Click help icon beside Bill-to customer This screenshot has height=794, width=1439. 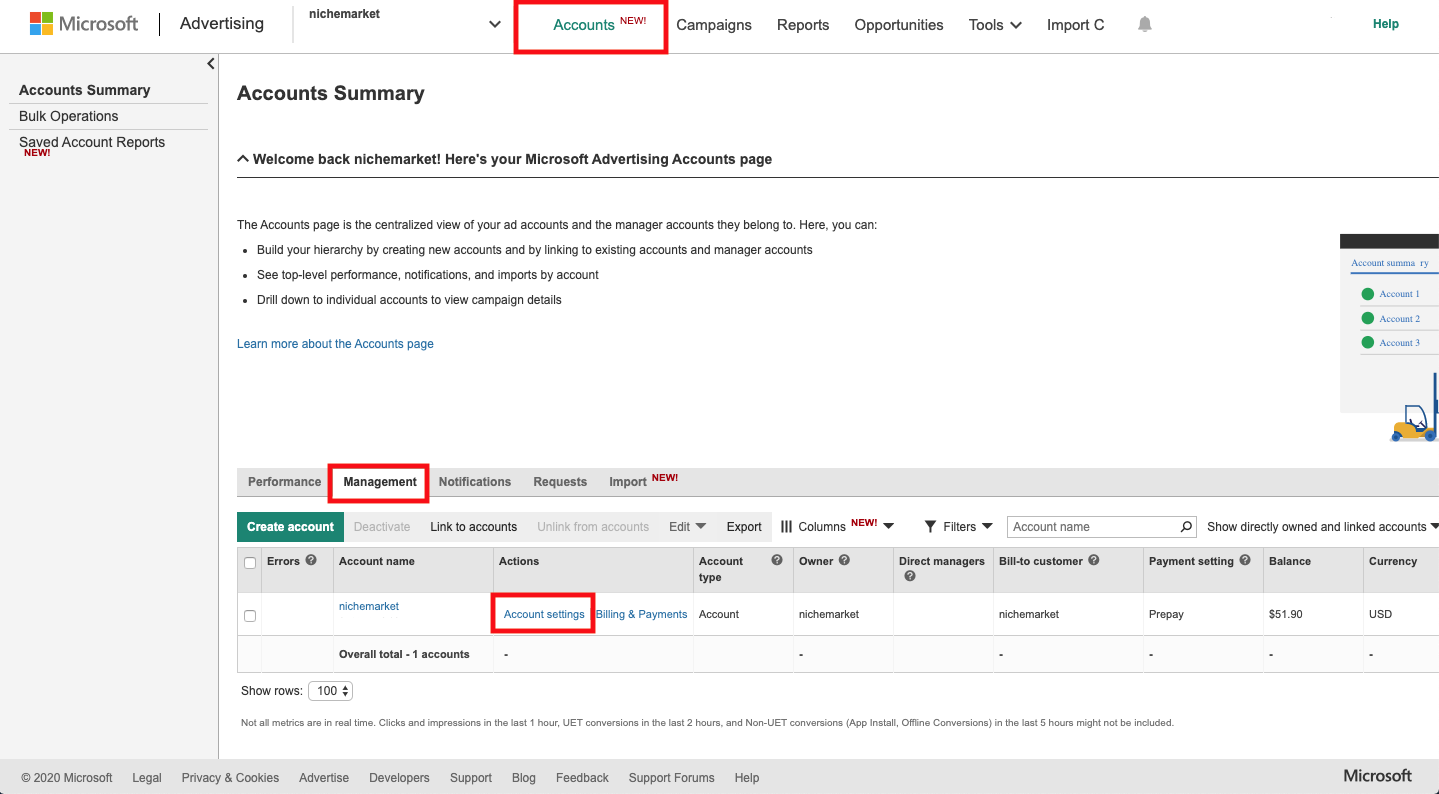click(1094, 561)
